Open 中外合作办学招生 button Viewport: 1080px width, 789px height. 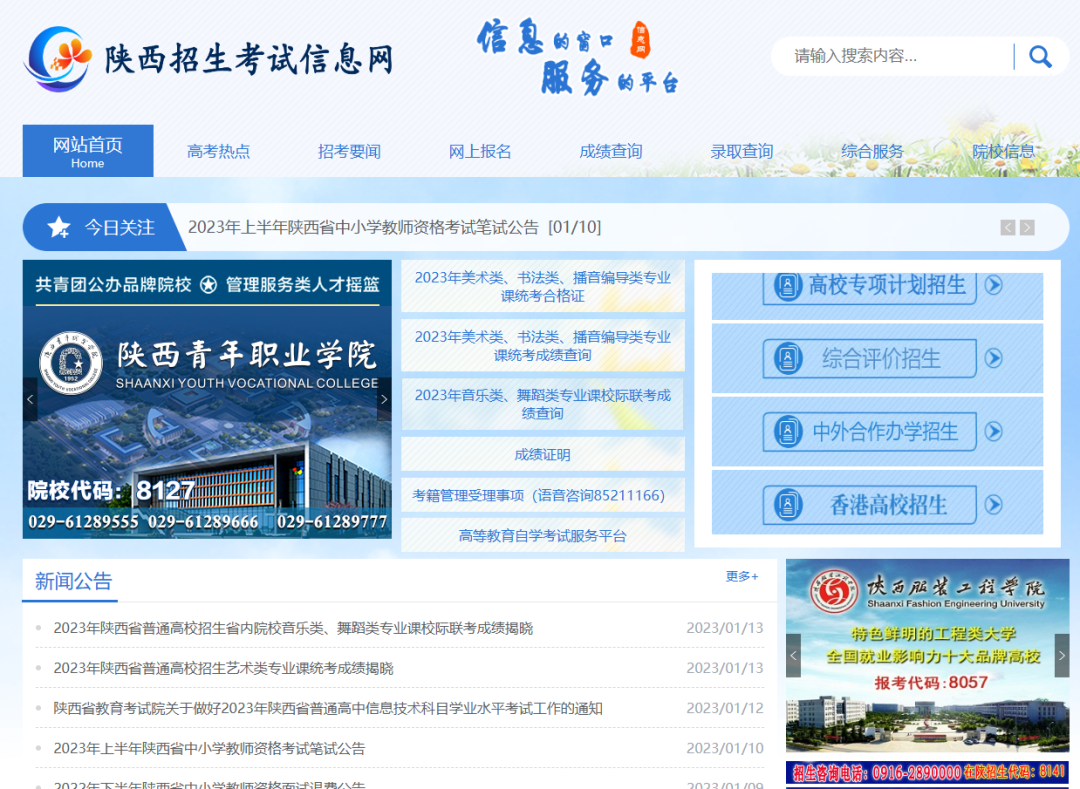coord(868,432)
